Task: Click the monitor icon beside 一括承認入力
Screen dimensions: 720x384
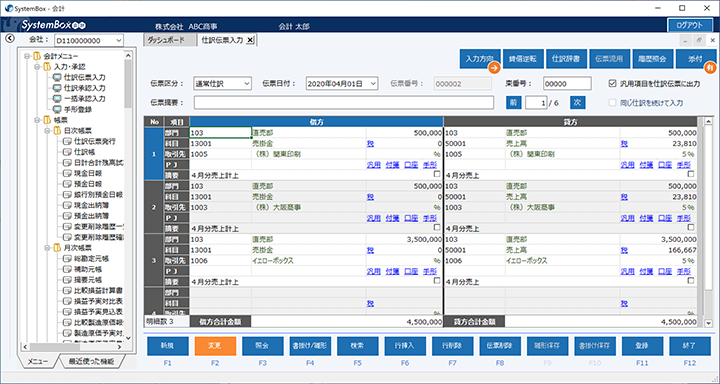Action: click(x=57, y=98)
